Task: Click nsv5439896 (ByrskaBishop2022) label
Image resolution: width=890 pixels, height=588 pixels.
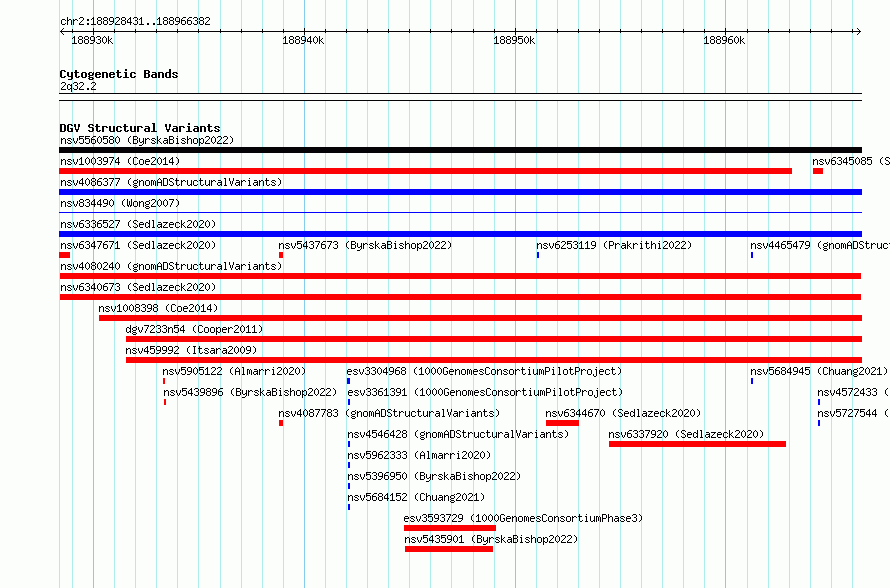Action: coord(250,392)
